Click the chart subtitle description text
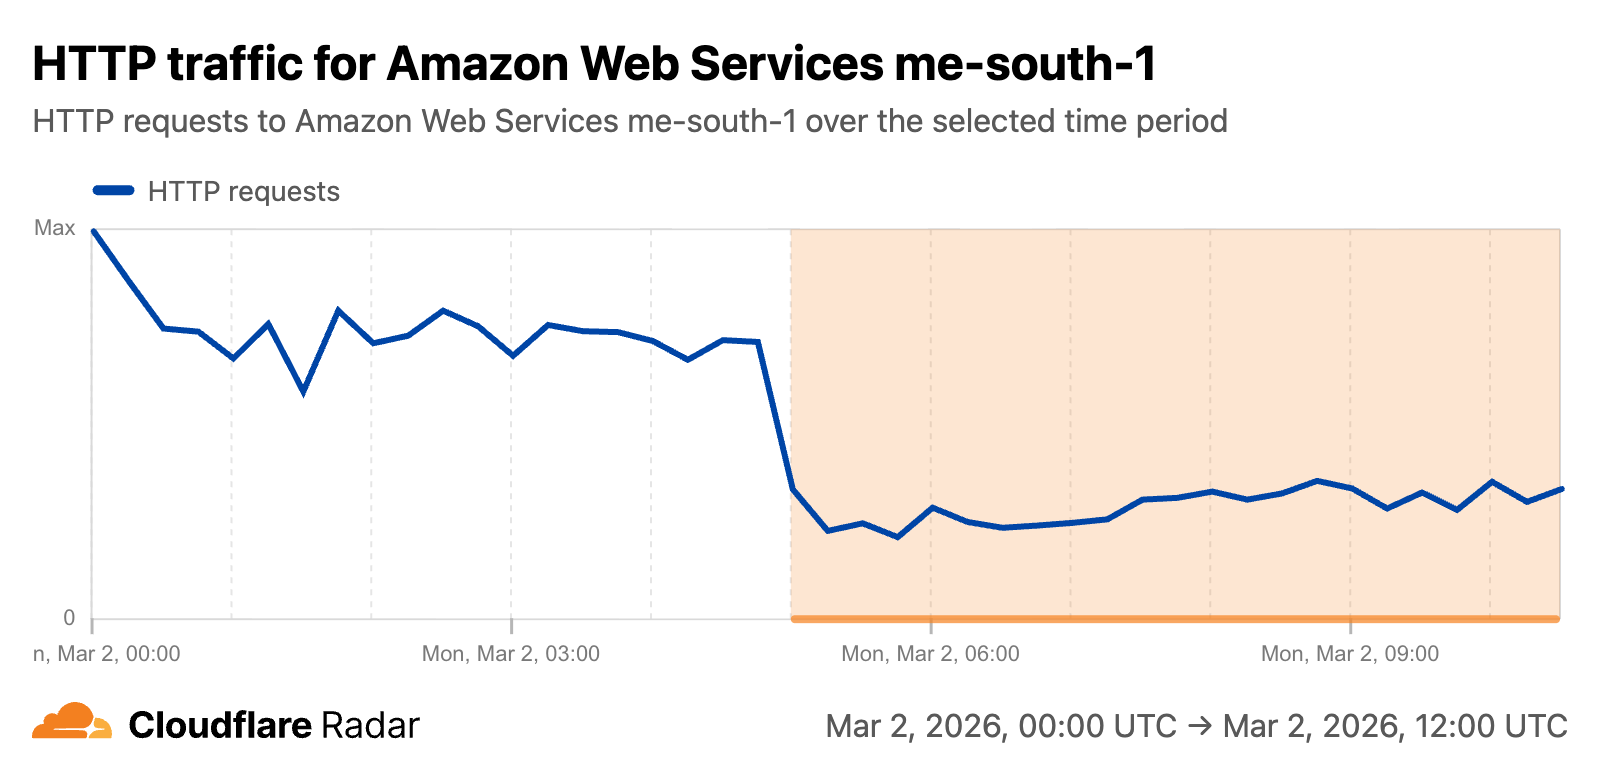Image resolution: width=1600 pixels, height=774 pixels. coord(629,121)
